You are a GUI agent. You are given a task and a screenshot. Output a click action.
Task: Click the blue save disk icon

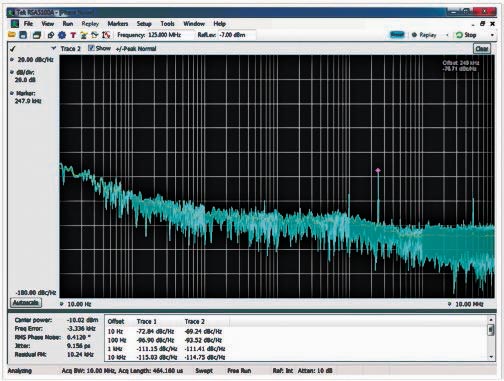23,35
